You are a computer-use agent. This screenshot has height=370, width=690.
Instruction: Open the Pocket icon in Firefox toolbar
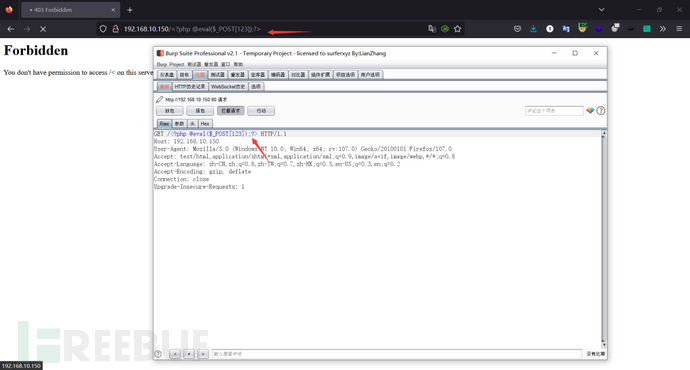518,29
